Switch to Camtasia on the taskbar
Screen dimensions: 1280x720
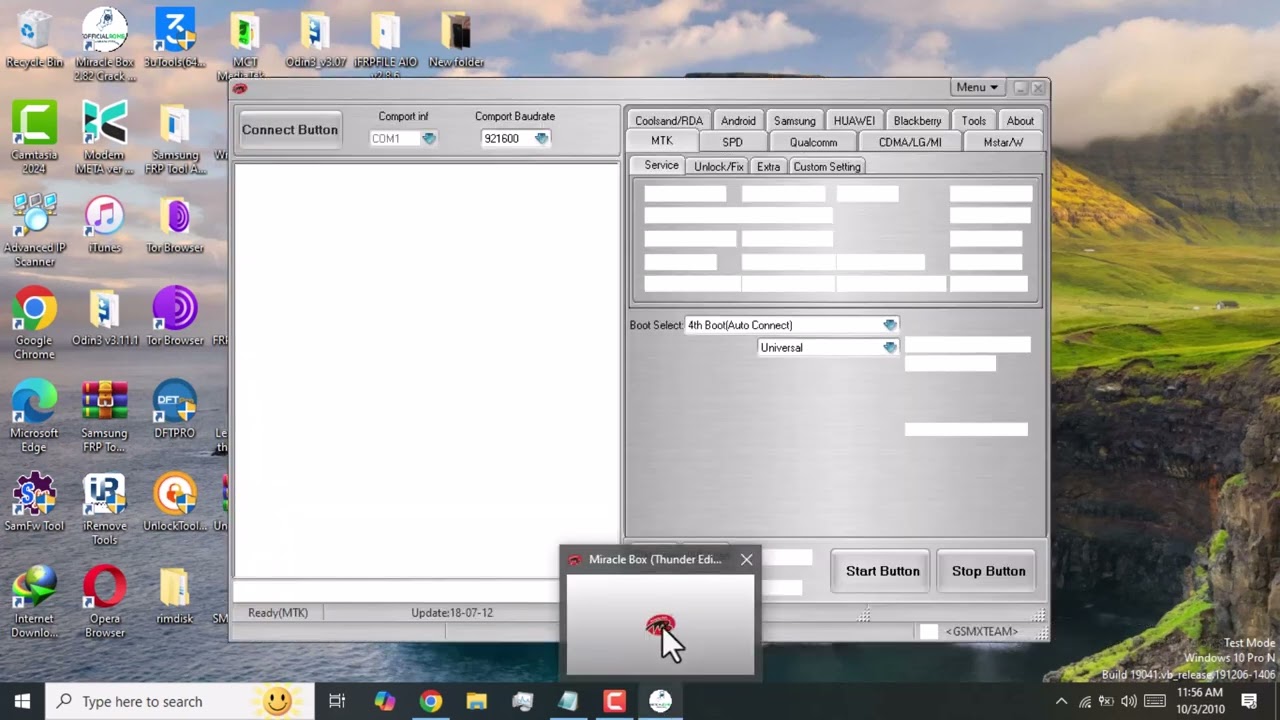tap(614, 701)
